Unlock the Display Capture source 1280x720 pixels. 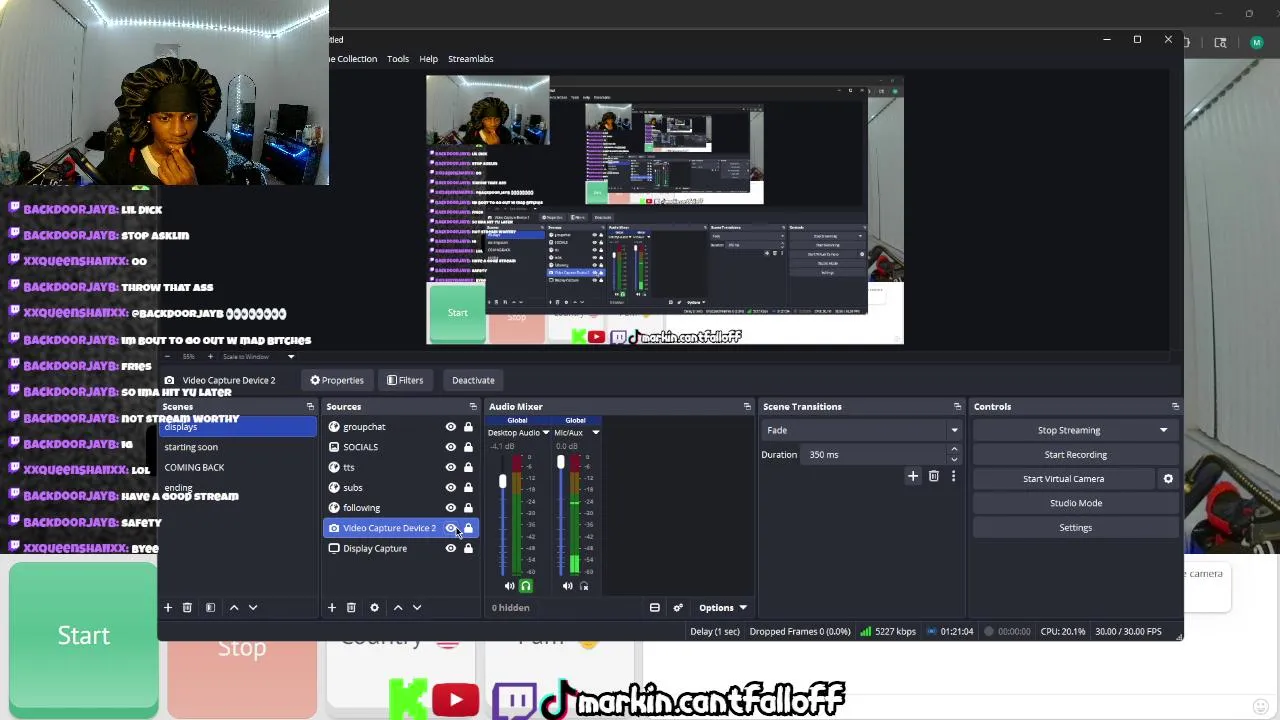point(468,548)
